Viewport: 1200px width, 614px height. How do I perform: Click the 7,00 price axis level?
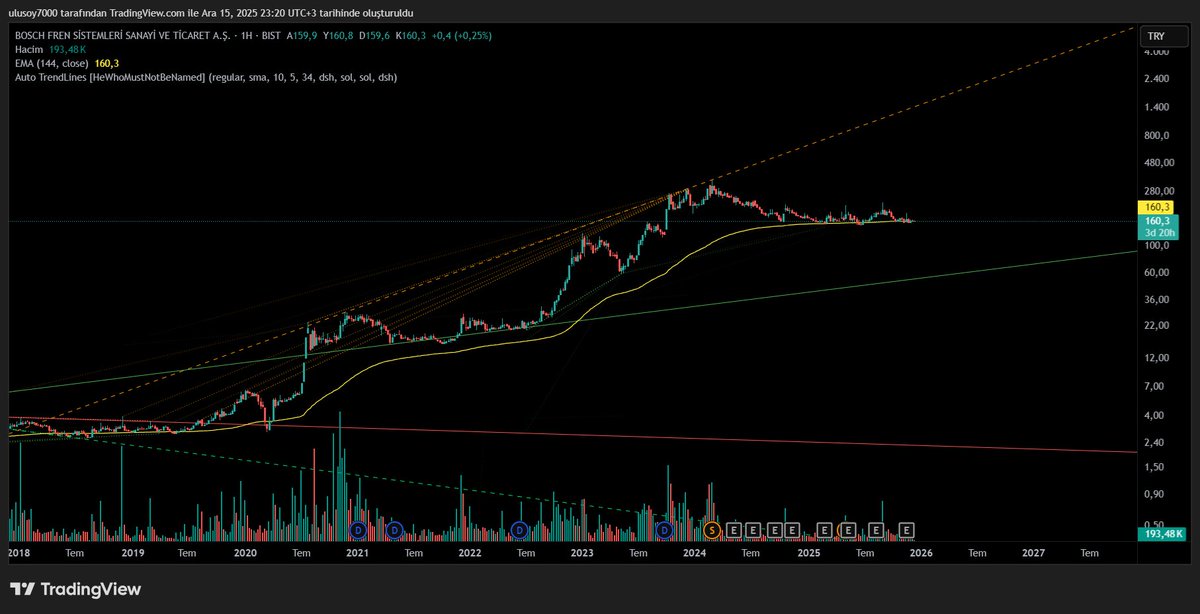coord(1154,386)
